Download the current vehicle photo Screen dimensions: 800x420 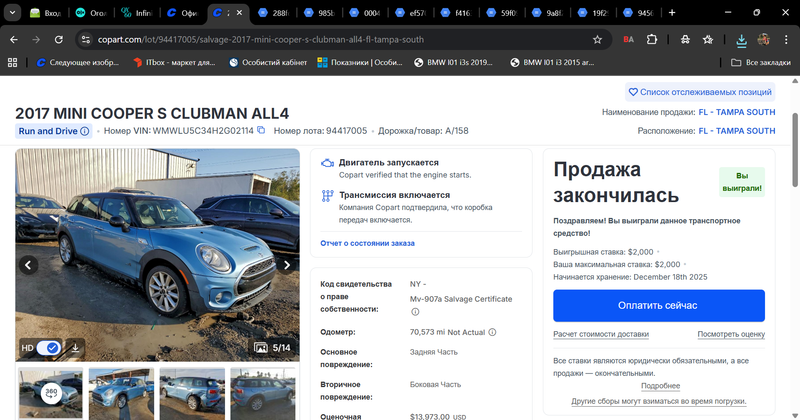pos(75,348)
